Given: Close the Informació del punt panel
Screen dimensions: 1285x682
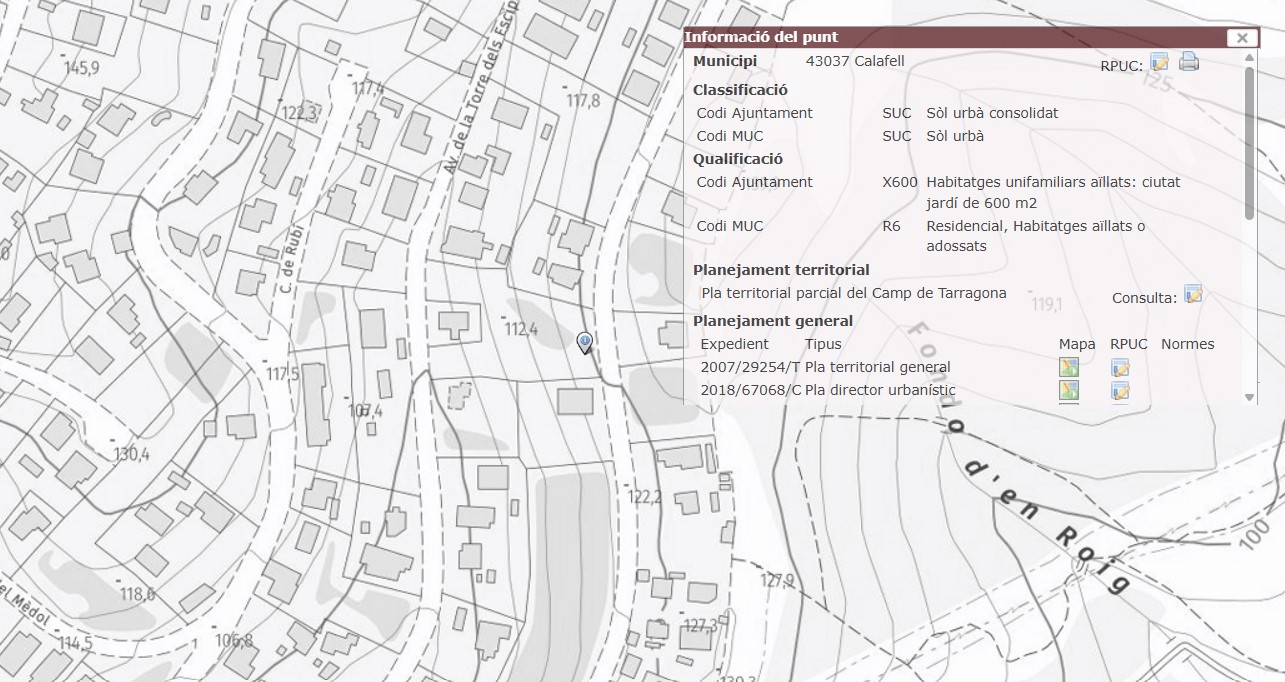Looking at the screenshot, I should pos(1242,38).
